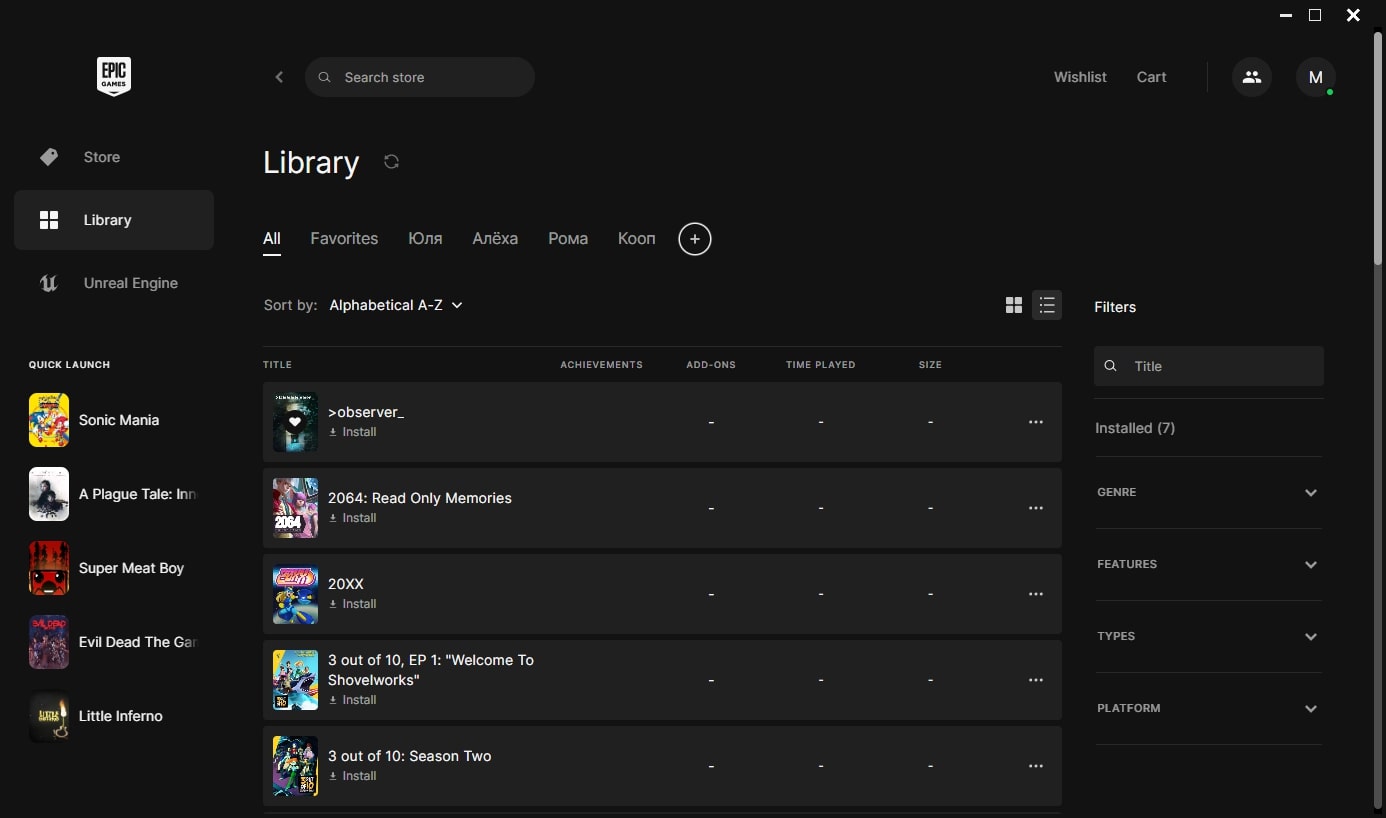Select the Юля collection tab
The height and width of the screenshot is (818, 1386).
pyautogui.click(x=425, y=239)
